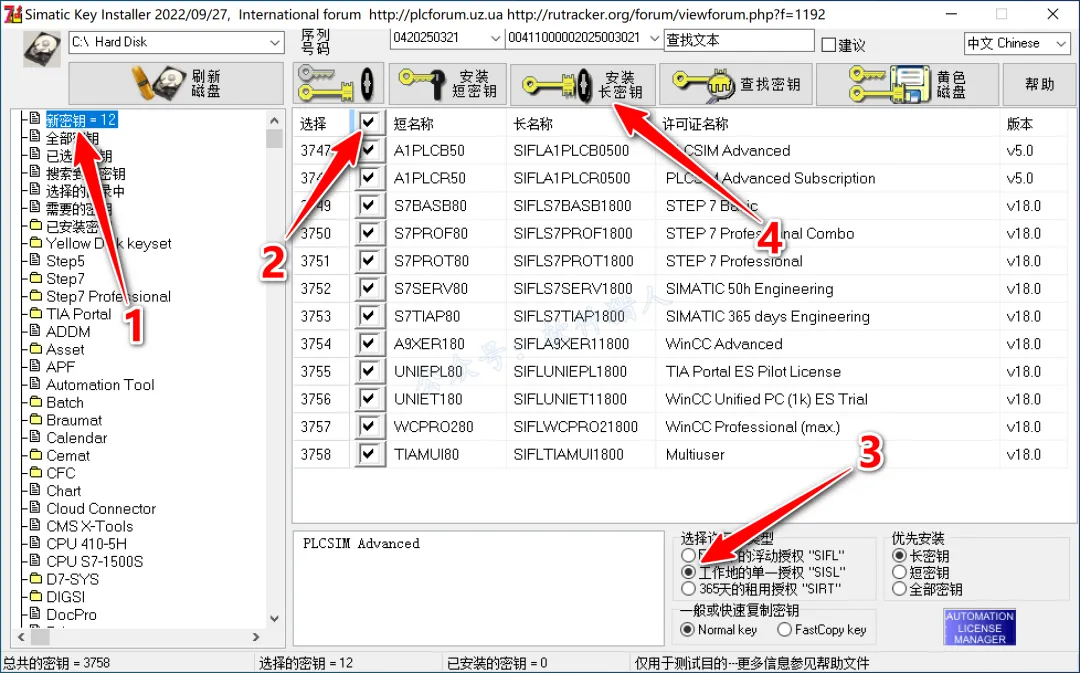Uncheck the A1PLCR50 row checkbox
The width and height of the screenshot is (1080, 673).
(x=368, y=178)
